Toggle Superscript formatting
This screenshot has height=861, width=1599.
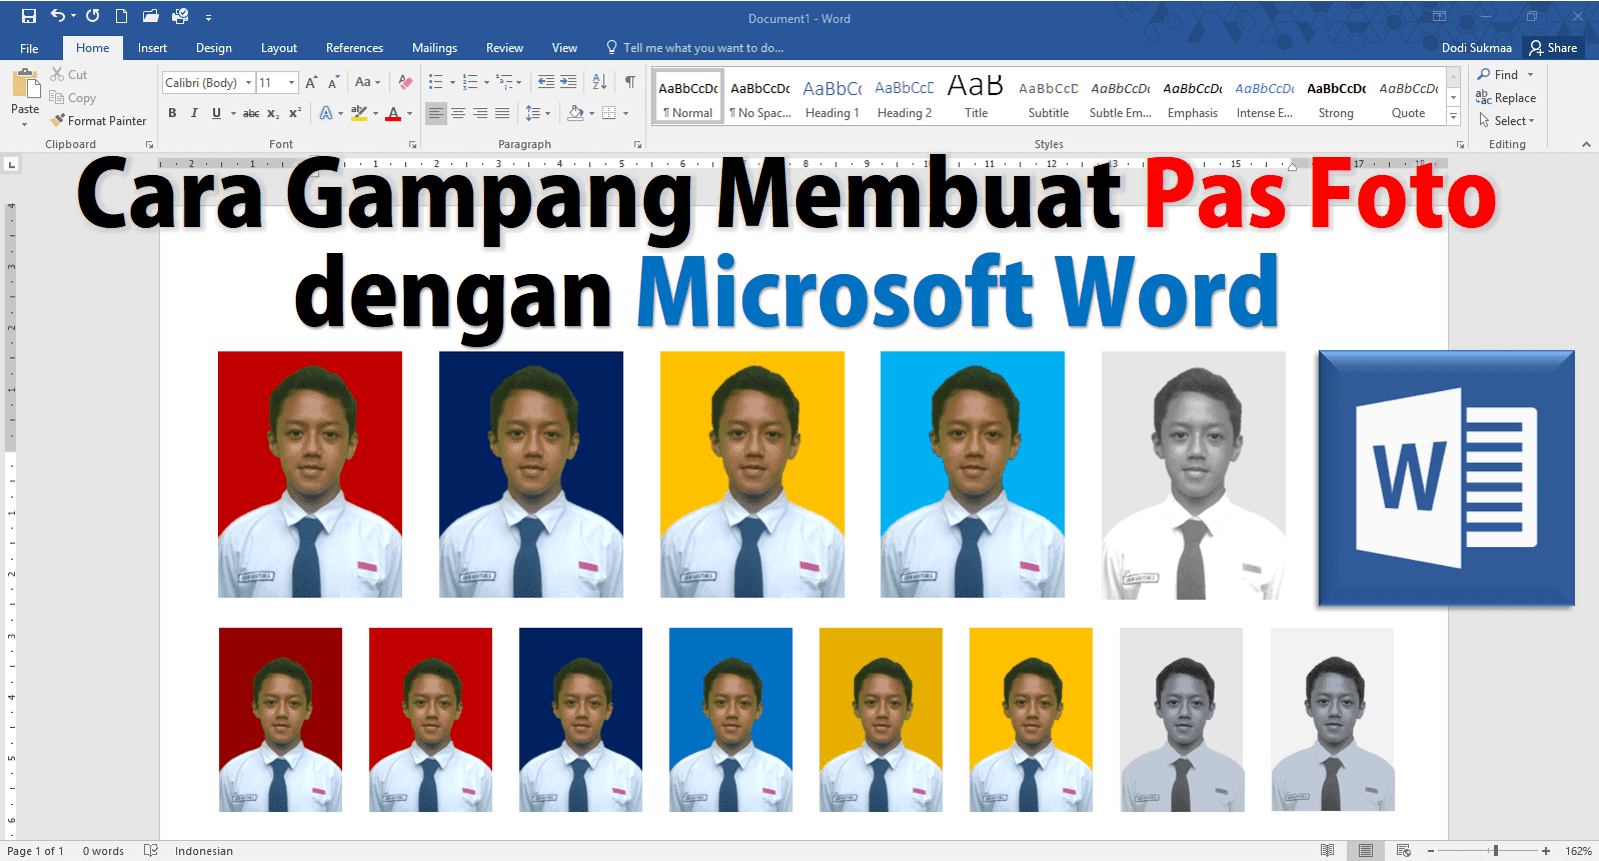(x=295, y=113)
